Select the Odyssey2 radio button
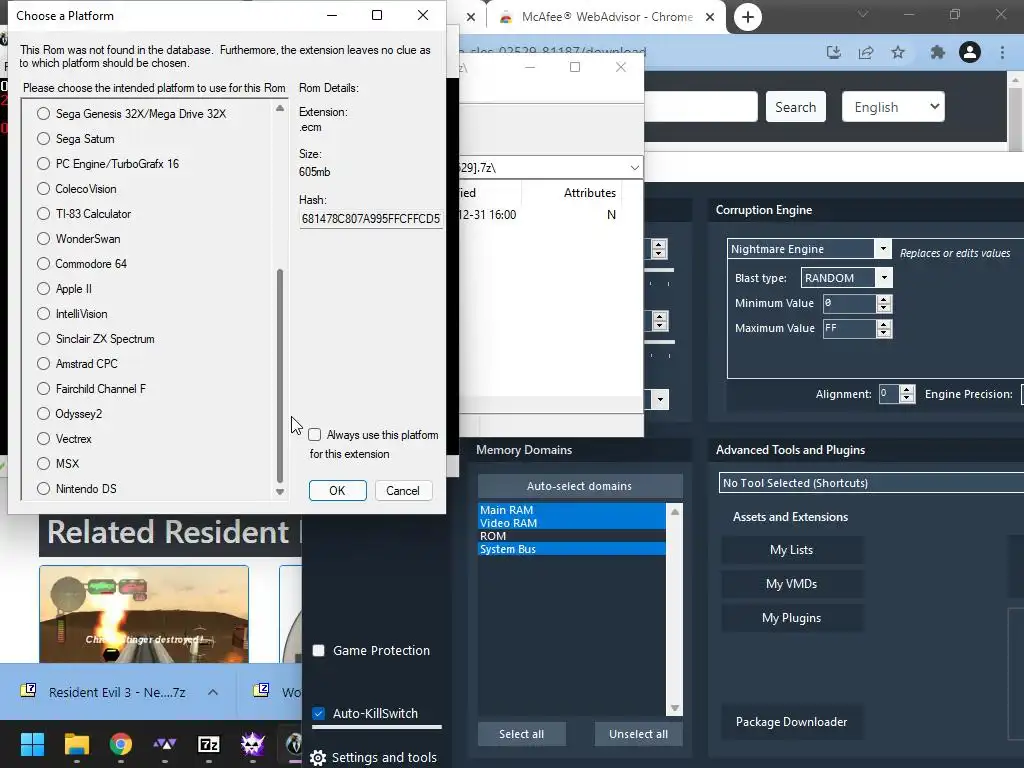This screenshot has width=1024, height=768. [44, 413]
